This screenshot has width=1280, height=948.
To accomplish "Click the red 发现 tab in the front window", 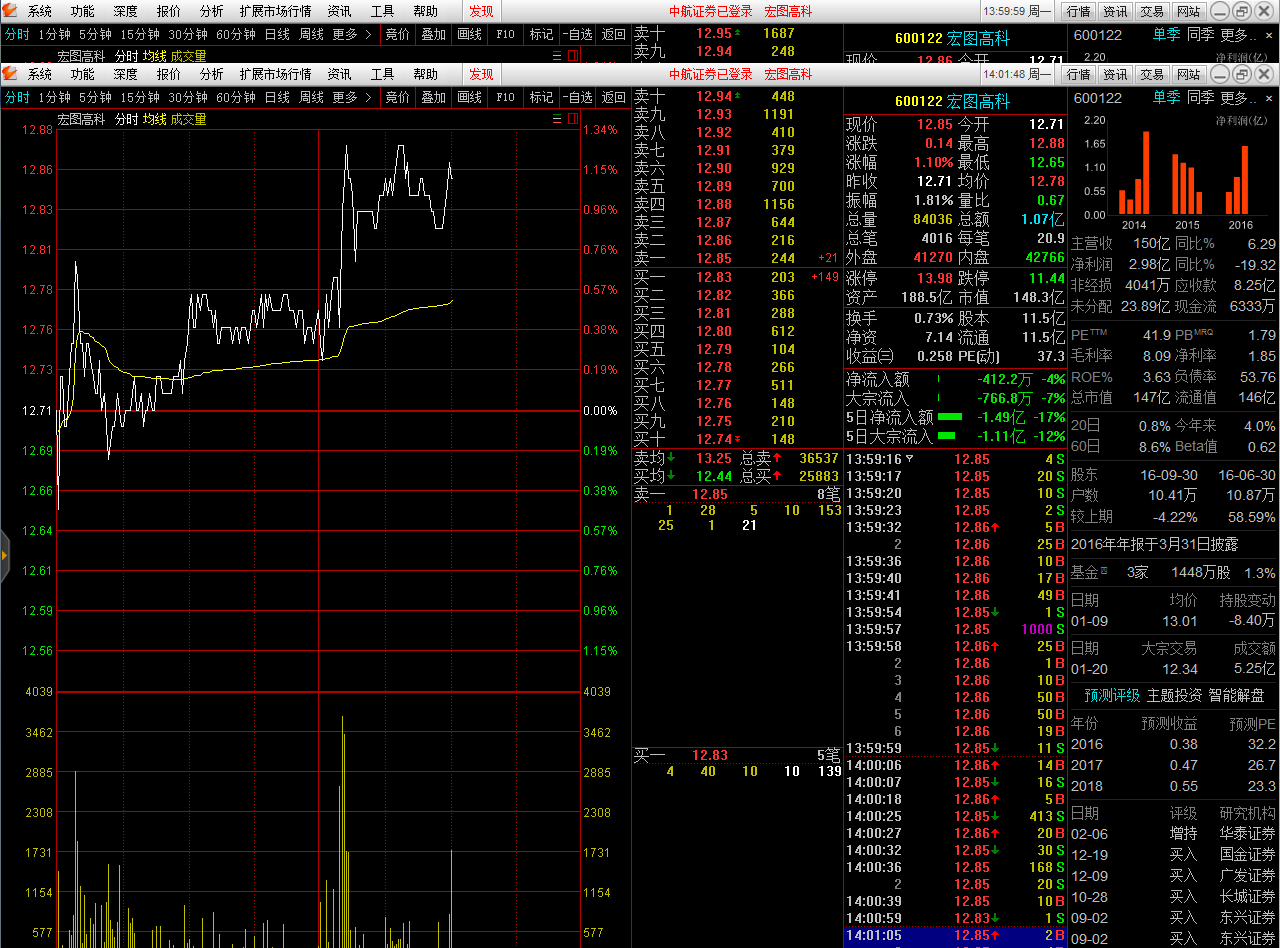I will tap(481, 74).
